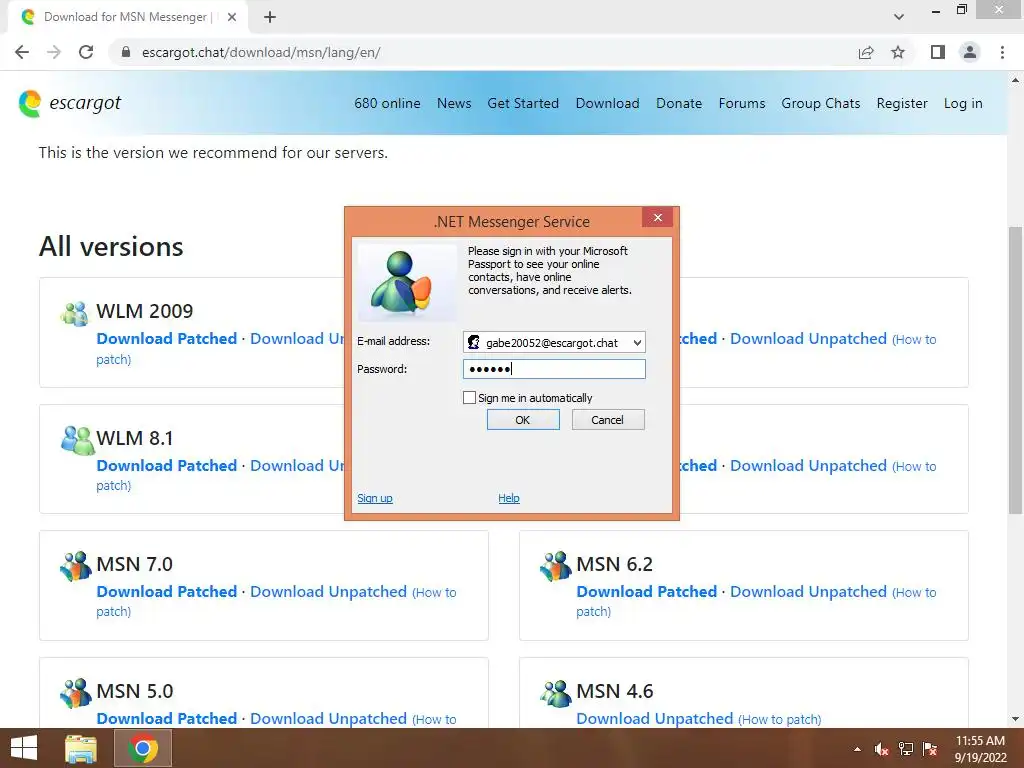
Task: Cancel the .NET Messenger sign-in dialog
Action: pyautogui.click(x=608, y=420)
